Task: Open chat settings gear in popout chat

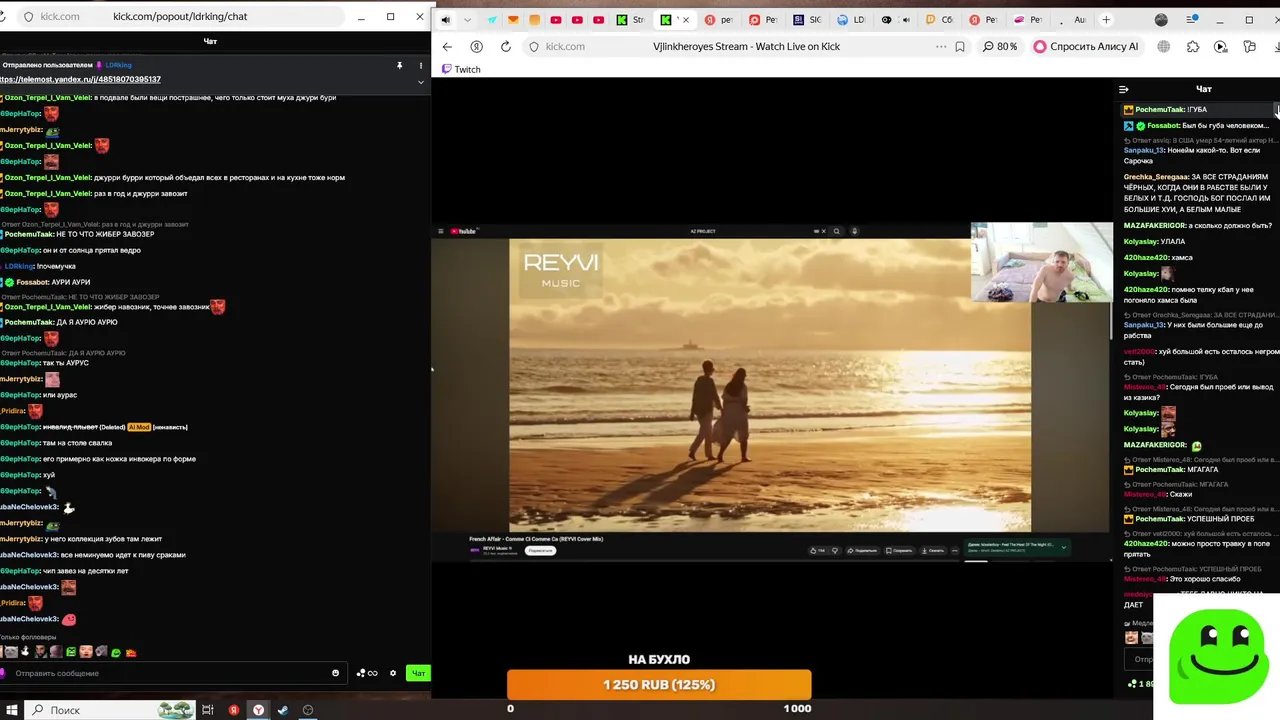Action: click(393, 673)
